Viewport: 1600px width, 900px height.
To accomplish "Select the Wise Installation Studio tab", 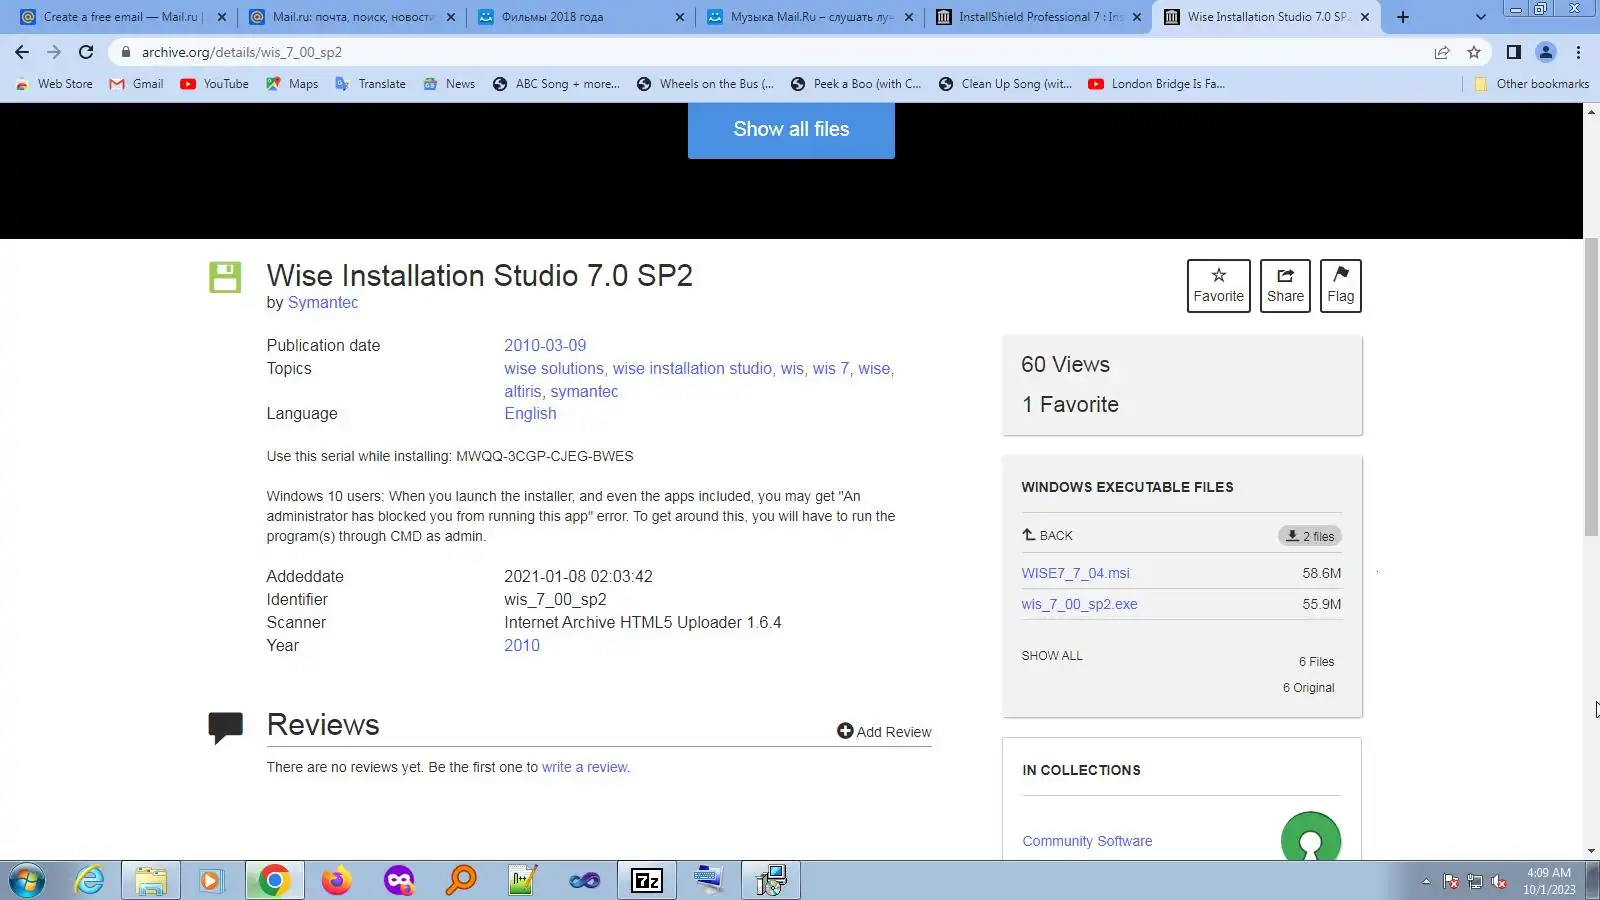I will point(1267,17).
